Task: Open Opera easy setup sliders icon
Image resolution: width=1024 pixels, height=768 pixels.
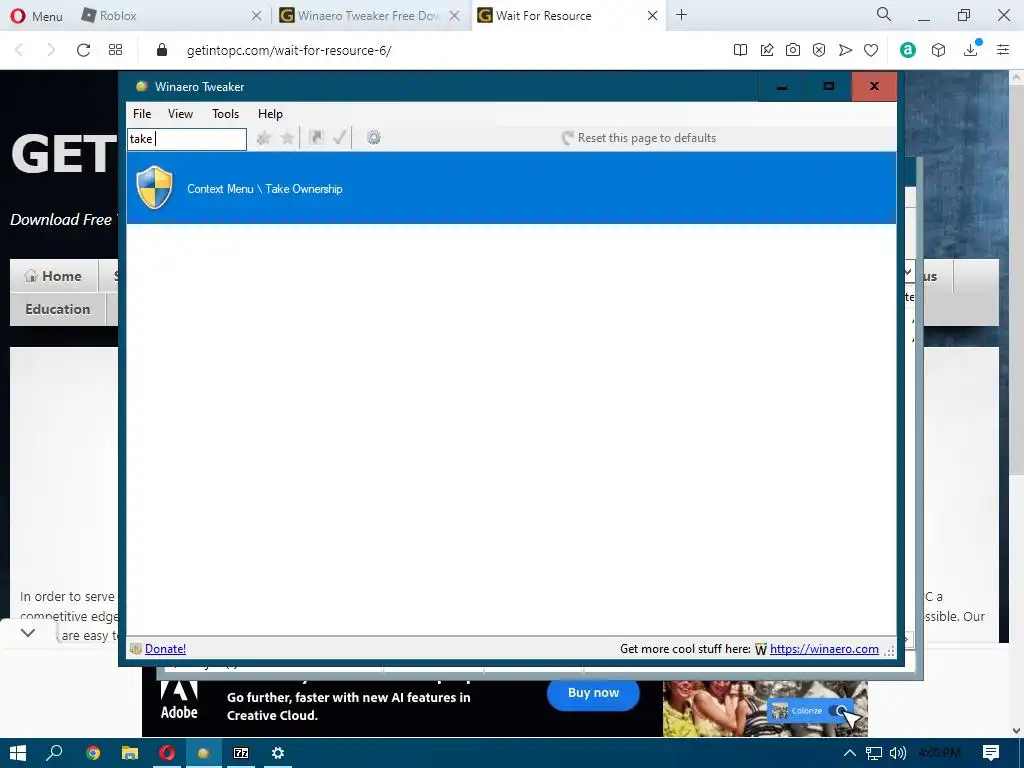Action: point(1003,50)
